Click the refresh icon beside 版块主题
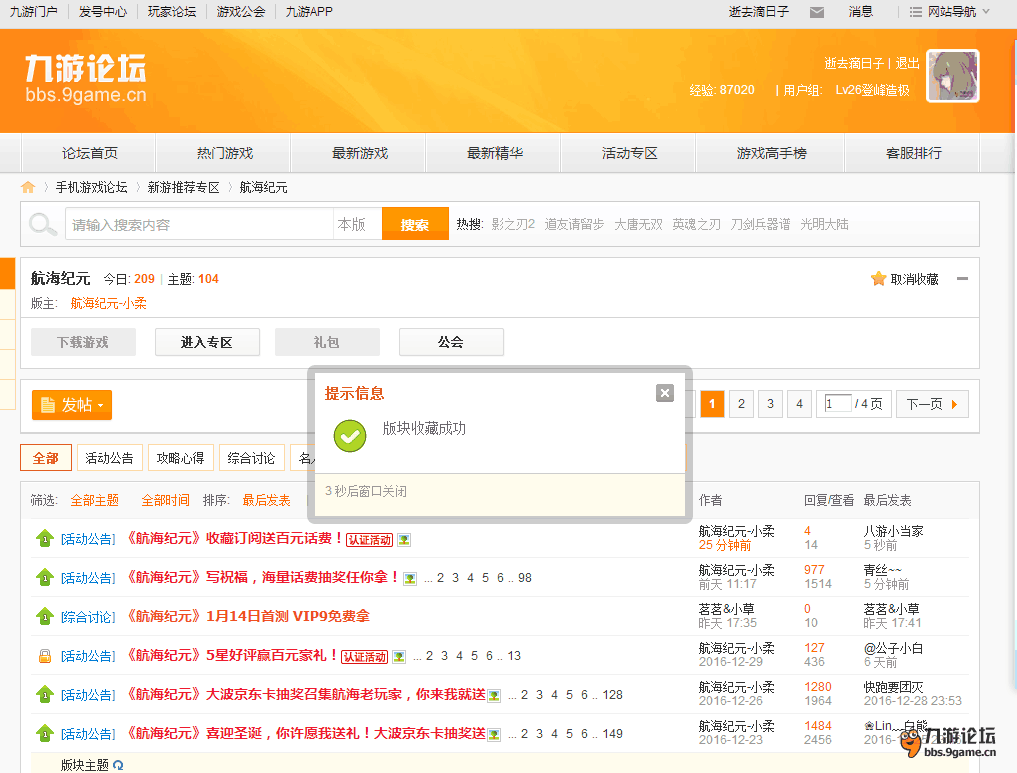 118,765
